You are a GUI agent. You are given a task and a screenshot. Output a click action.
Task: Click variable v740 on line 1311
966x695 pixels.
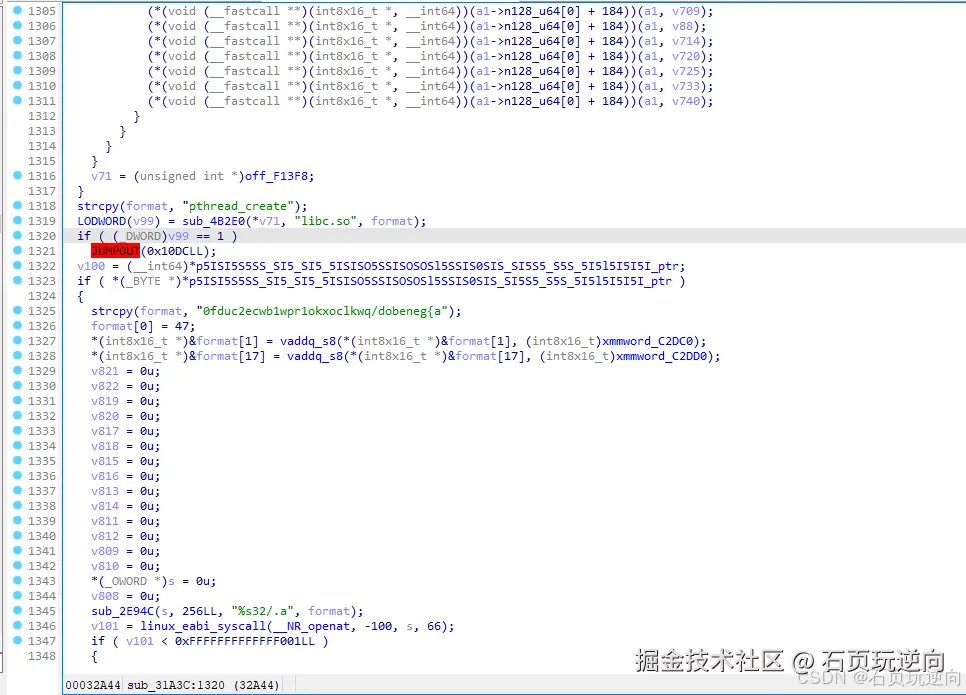pos(686,101)
